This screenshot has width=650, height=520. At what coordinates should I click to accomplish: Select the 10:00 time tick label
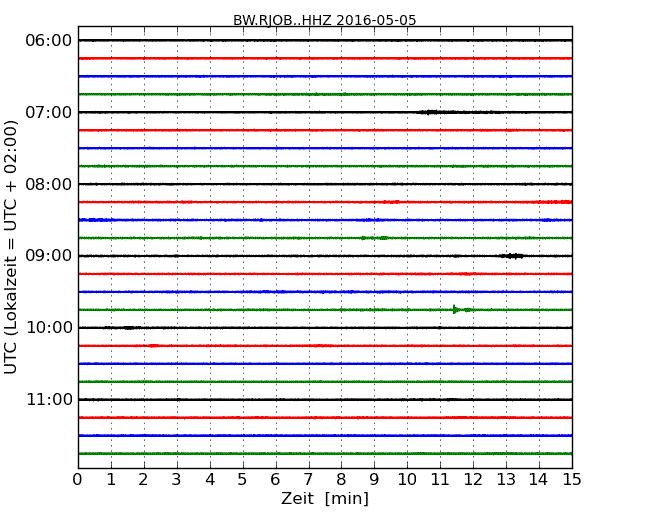(x=49, y=328)
